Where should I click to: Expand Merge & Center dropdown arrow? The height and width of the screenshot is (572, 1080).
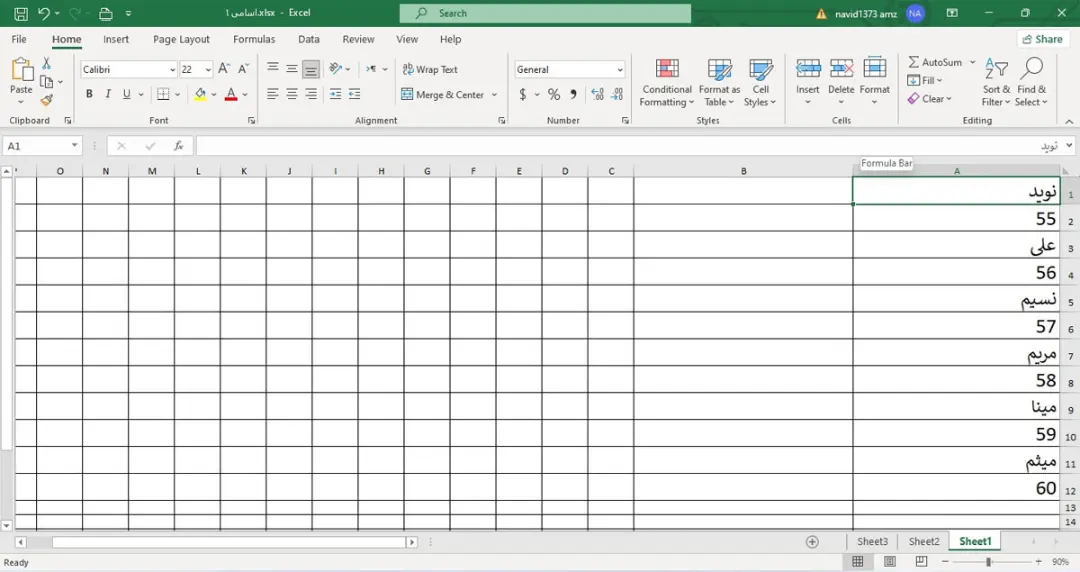(x=495, y=94)
